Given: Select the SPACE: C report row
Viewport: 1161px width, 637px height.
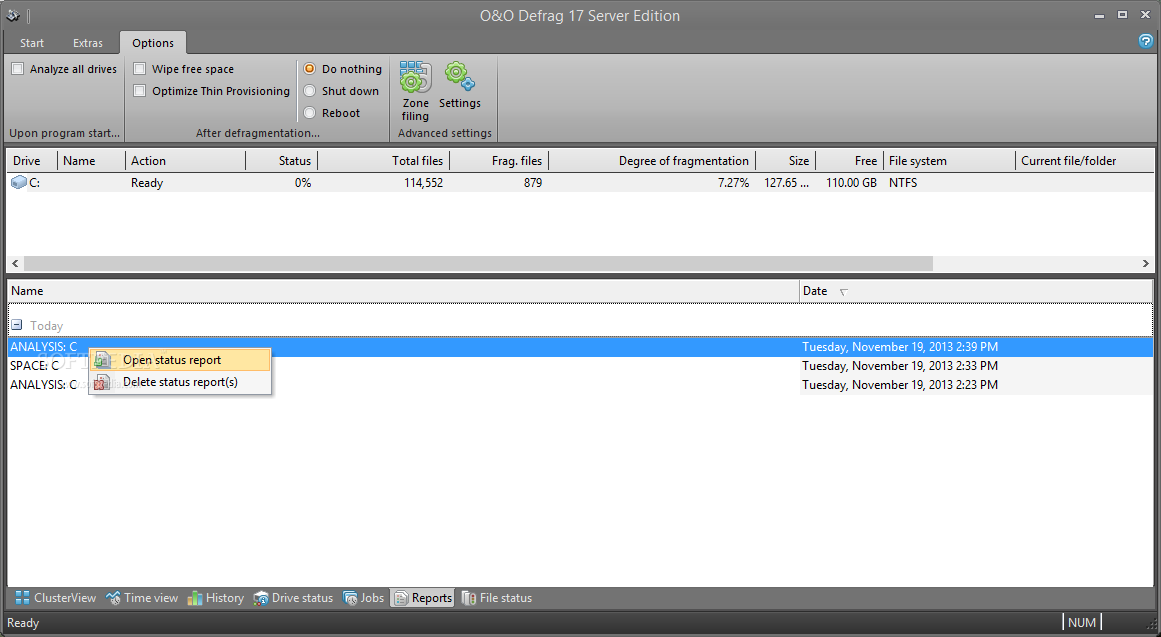Looking at the screenshot, I should pyautogui.click(x=580, y=366).
